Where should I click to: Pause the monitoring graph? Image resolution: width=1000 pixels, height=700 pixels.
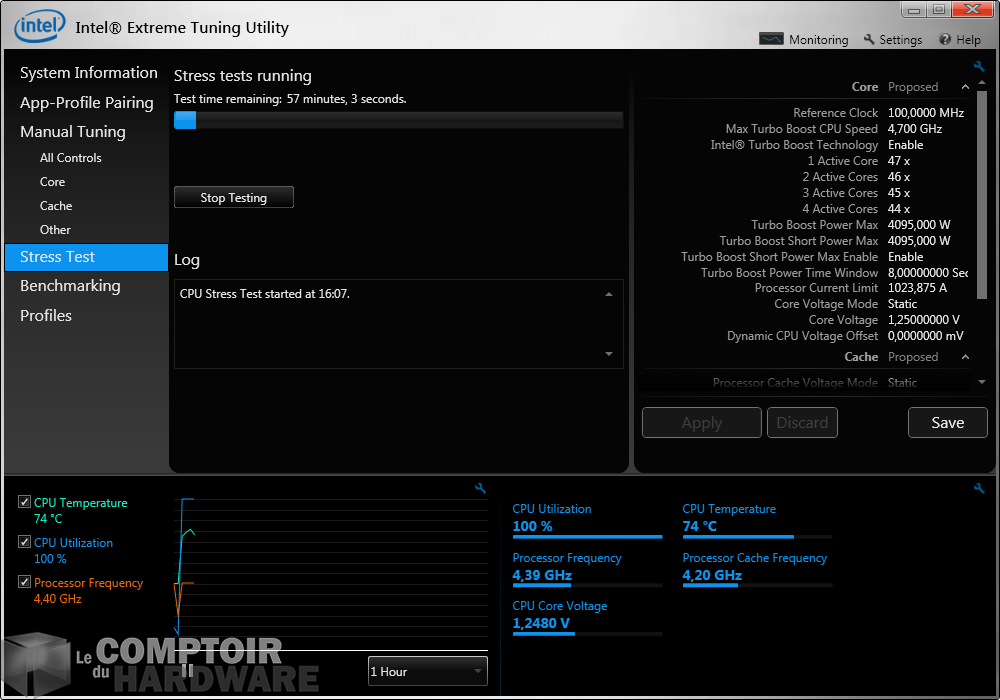[x=187, y=671]
